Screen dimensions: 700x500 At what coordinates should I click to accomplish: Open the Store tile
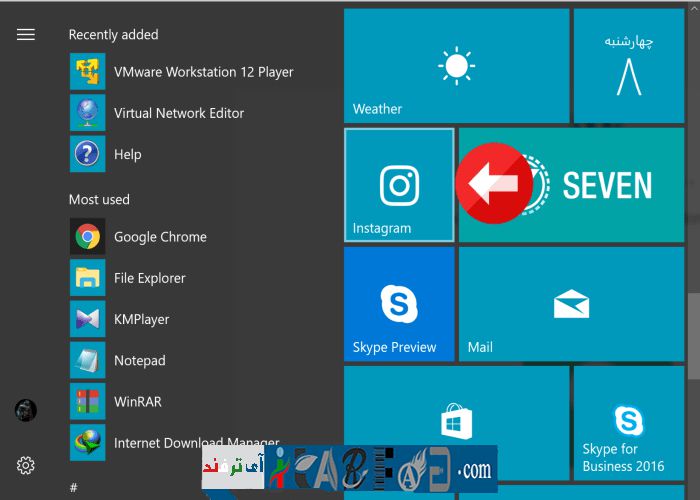pyautogui.click(x=456, y=425)
